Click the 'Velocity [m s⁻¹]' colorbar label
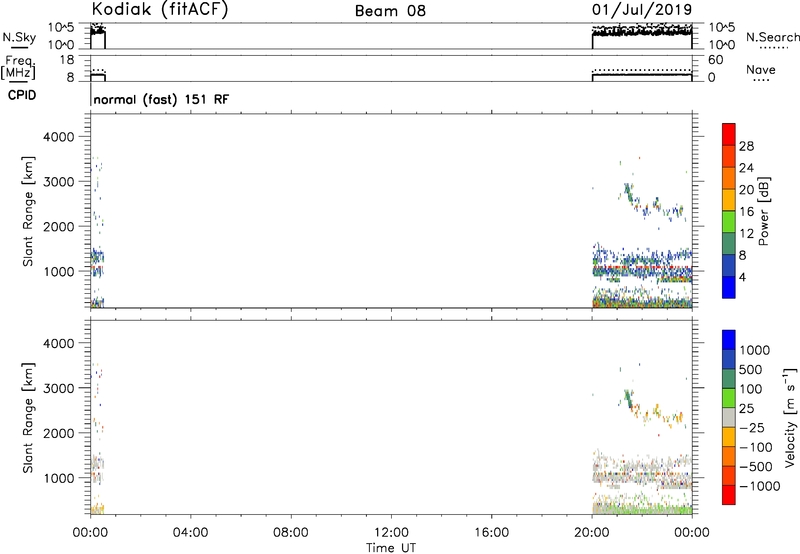800x554 pixels. [x=790, y=417]
